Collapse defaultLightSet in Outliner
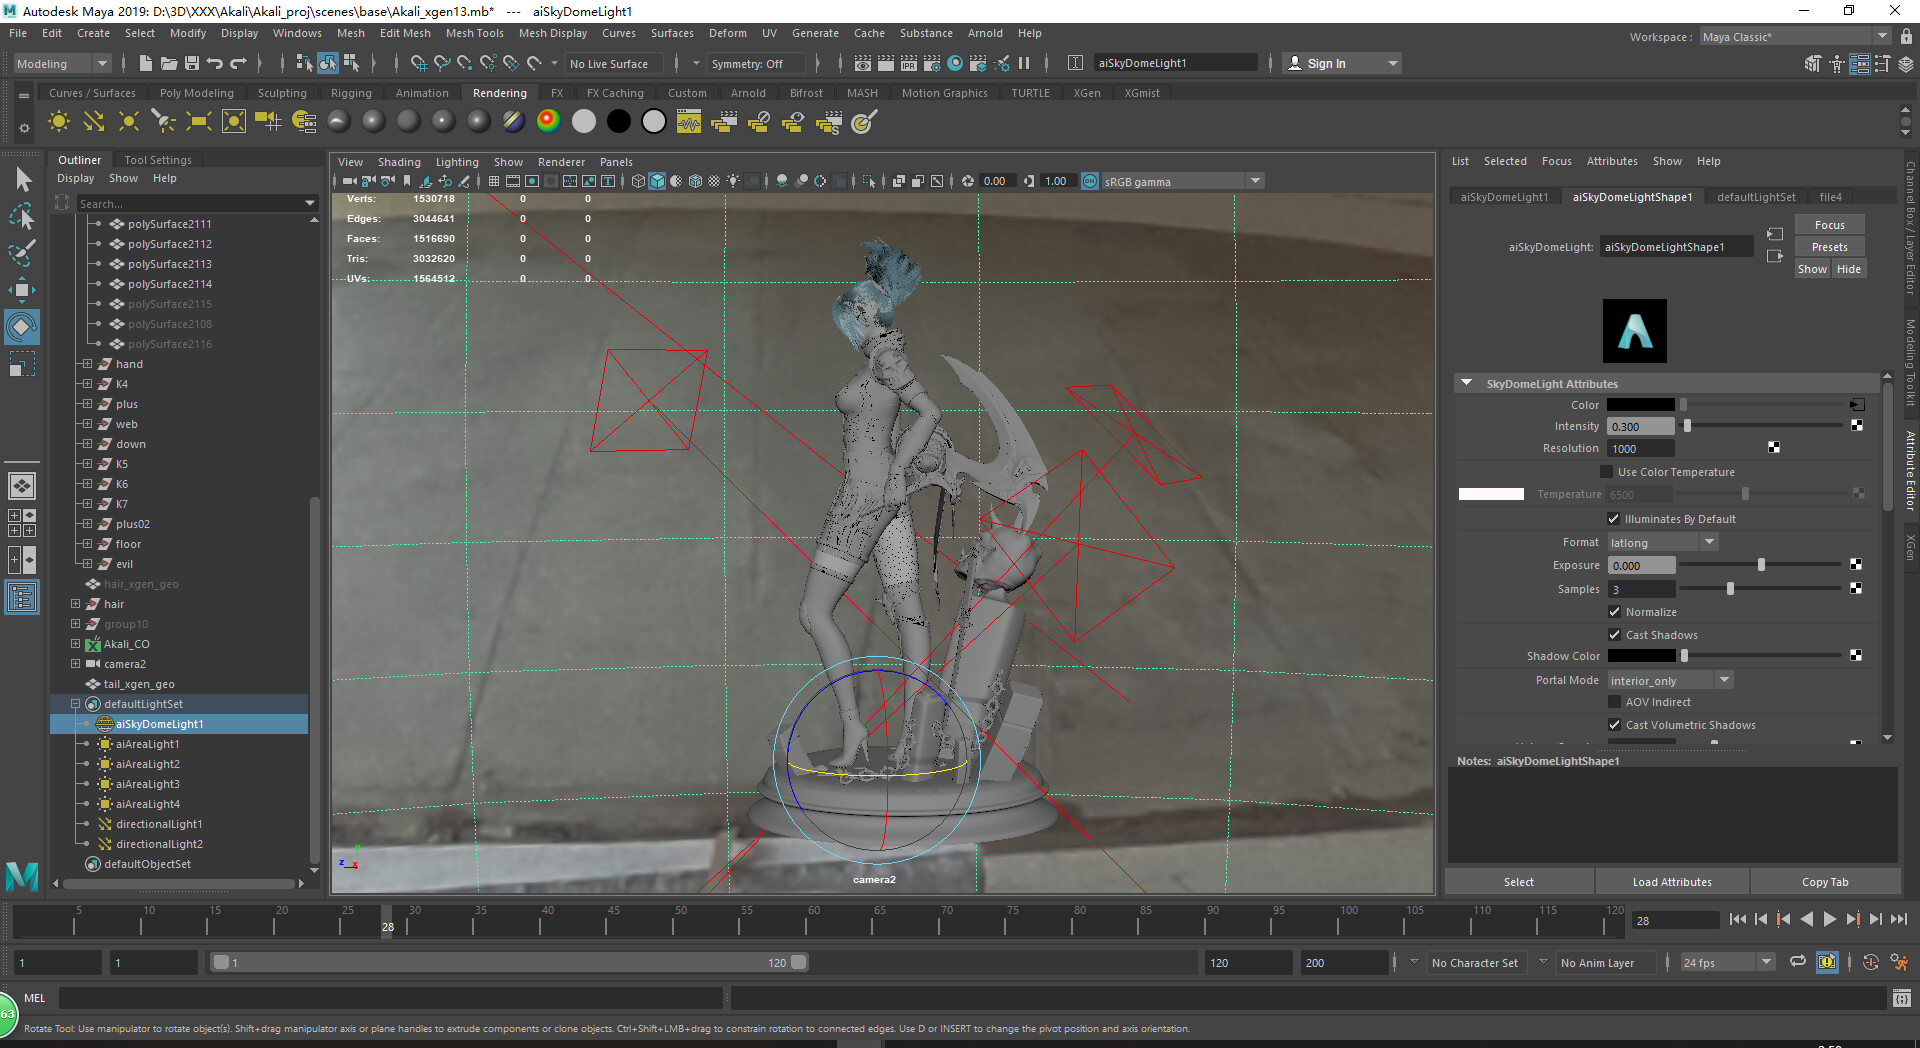 pyautogui.click(x=75, y=704)
